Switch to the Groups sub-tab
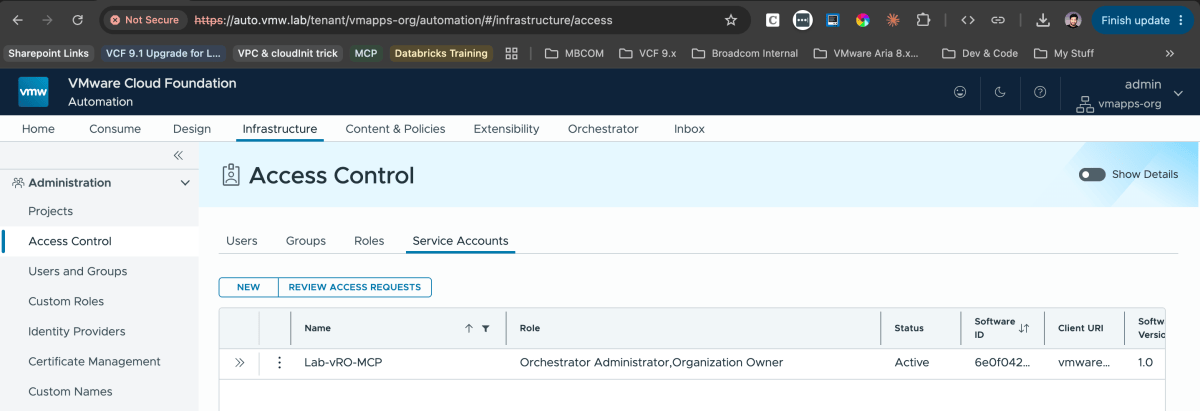The width and height of the screenshot is (1200, 411). (x=306, y=241)
